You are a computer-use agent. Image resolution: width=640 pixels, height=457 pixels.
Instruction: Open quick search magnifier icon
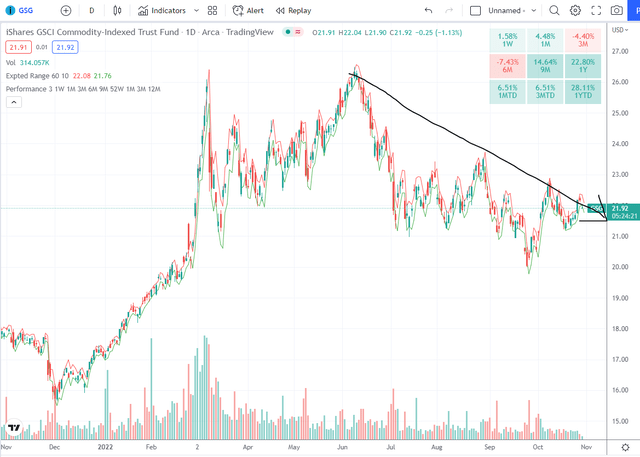(554, 11)
